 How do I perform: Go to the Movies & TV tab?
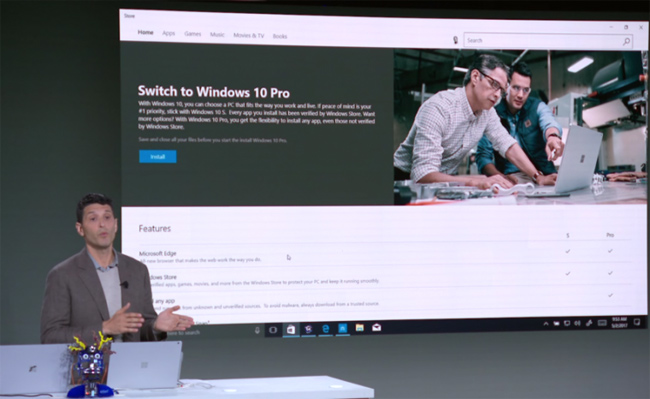pyautogui.click(x=248, y=35)
